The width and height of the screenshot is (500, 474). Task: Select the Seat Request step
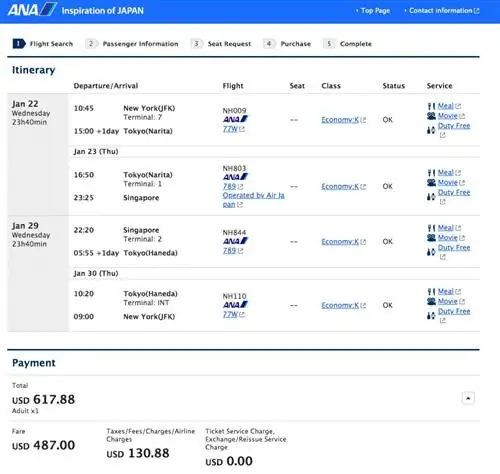pos(221,44)
